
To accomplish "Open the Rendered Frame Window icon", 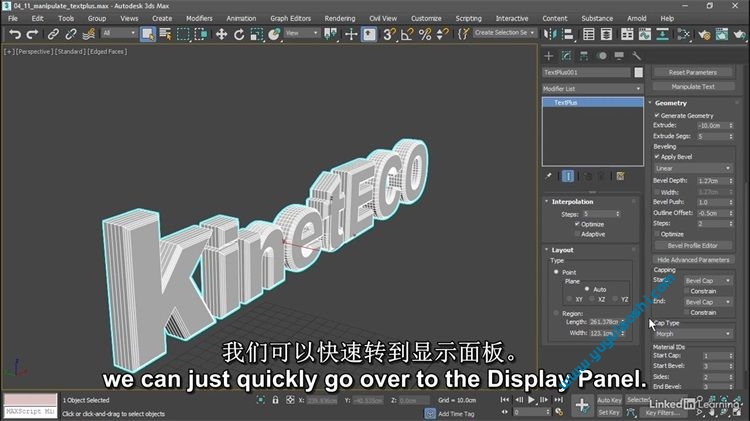I will coord(722,34).
